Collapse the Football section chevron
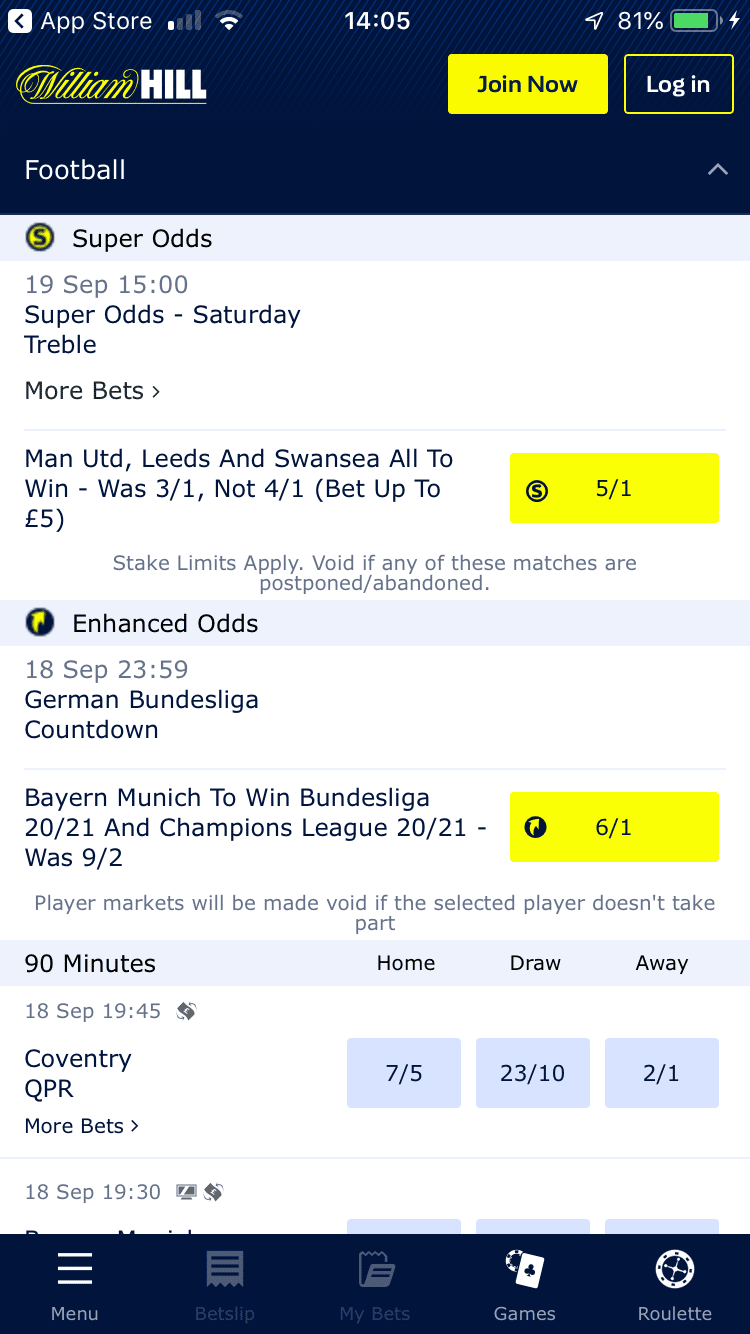The height and width of the screenshot is (1334, 750). click(x=718, y=170)
